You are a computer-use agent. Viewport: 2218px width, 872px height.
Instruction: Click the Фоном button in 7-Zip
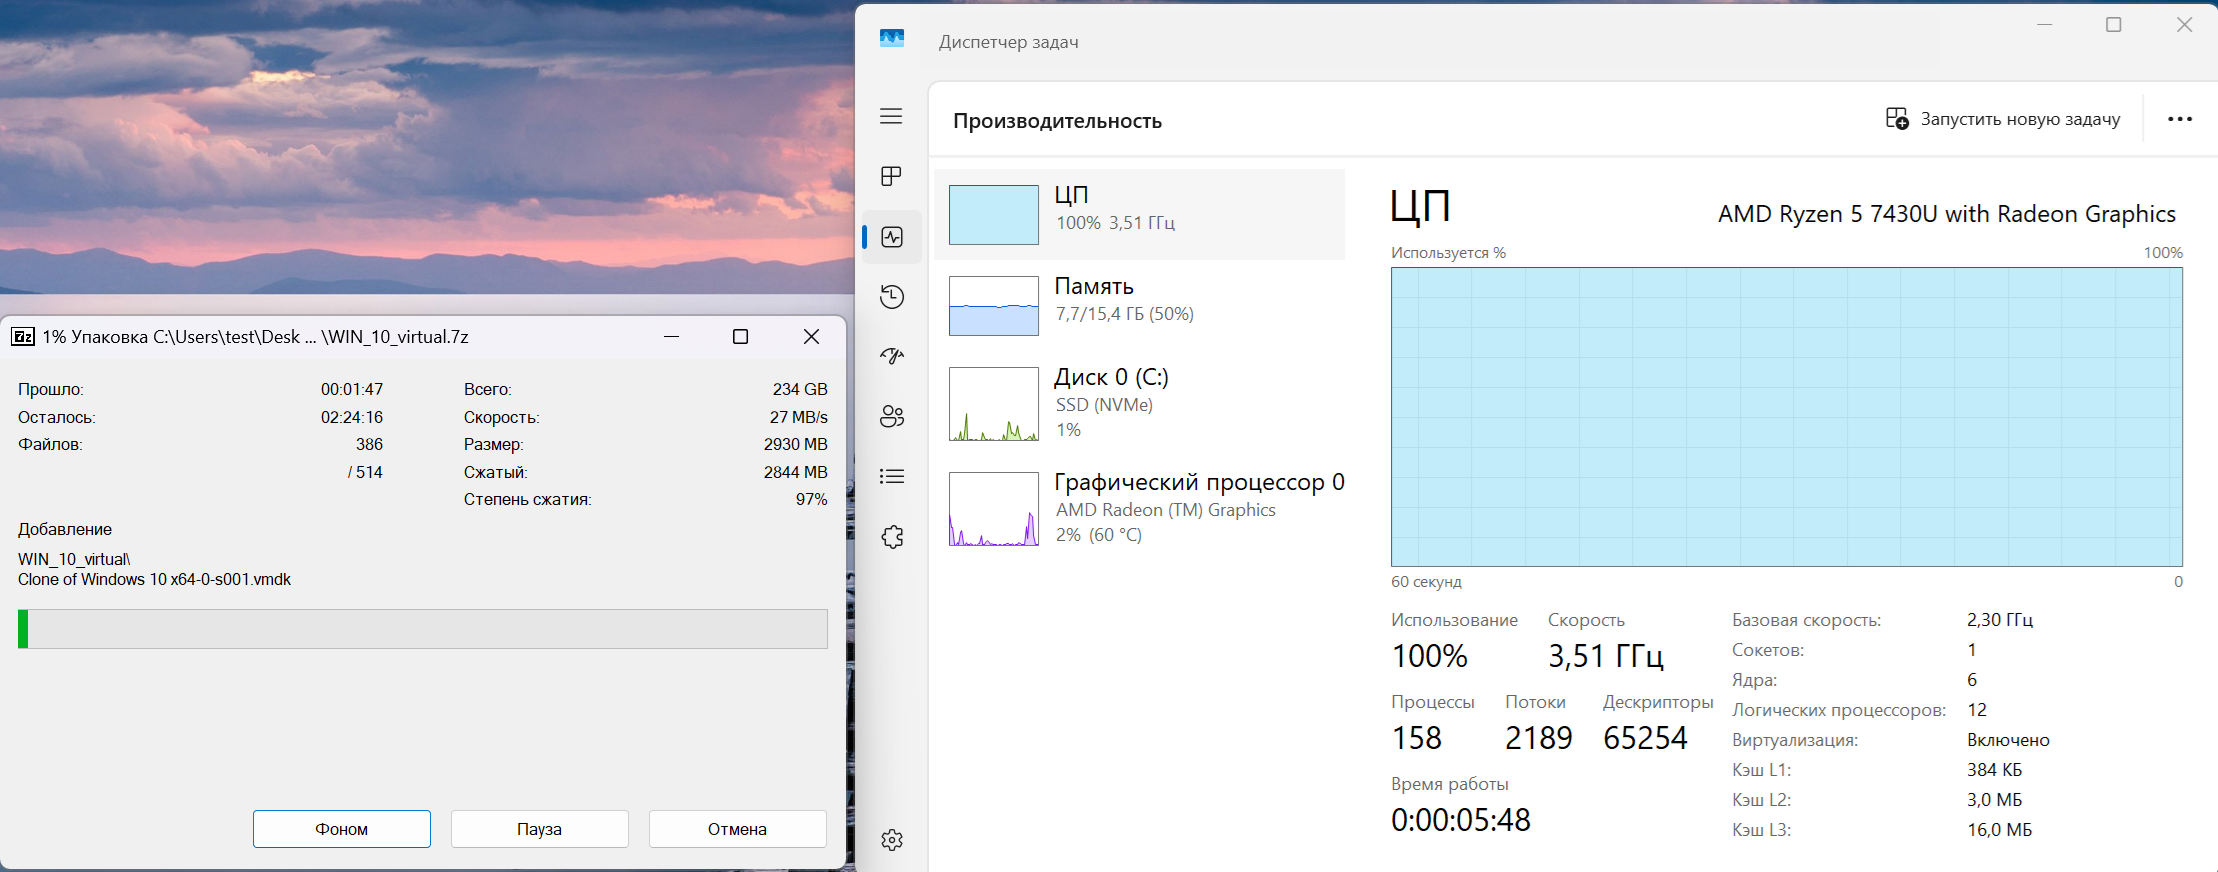coord(342,829)
